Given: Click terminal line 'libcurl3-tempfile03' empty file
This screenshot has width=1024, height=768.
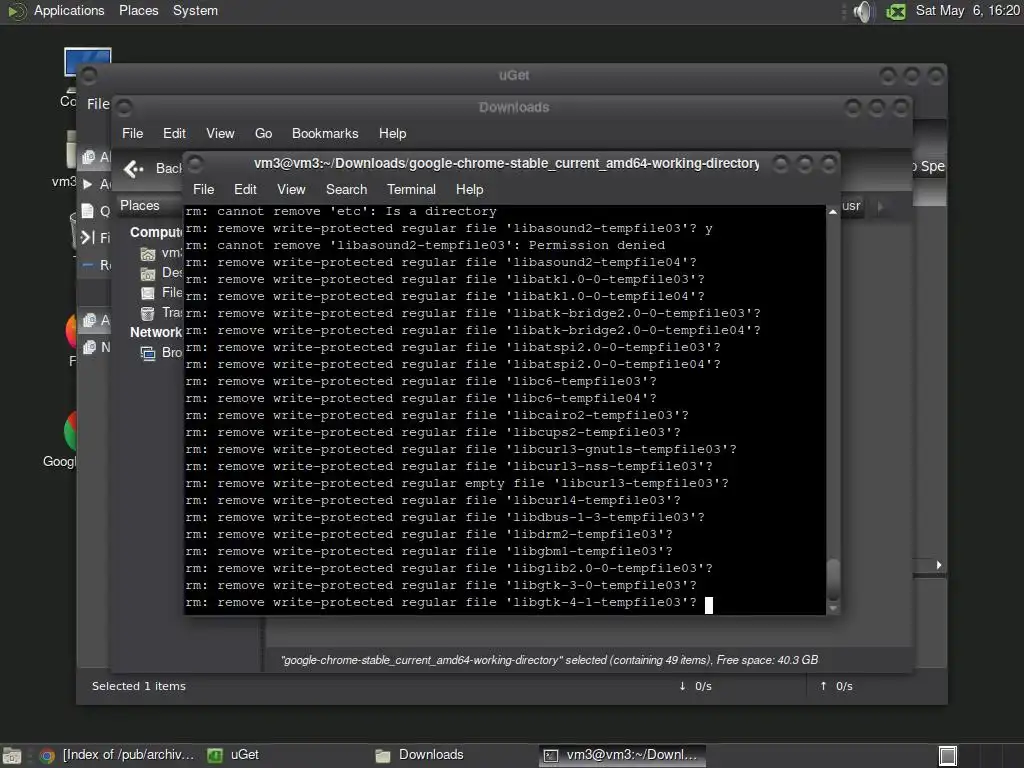Looking at the screenshot, I should point(456,483).
